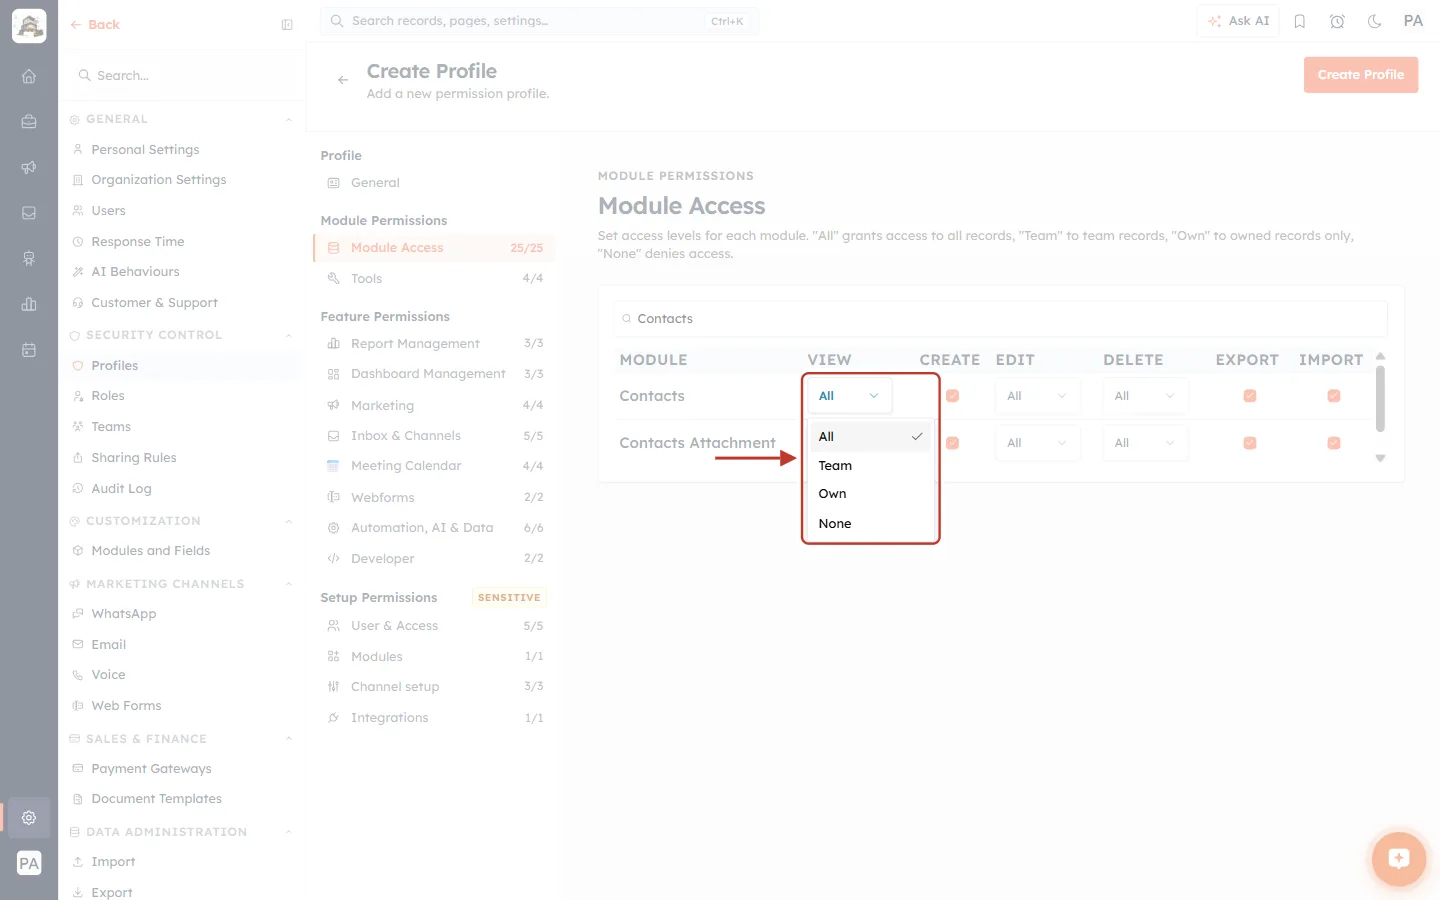Click the Back link in sidebar header
This screenshot has height=900, width=1440.
tap(95, 25)
